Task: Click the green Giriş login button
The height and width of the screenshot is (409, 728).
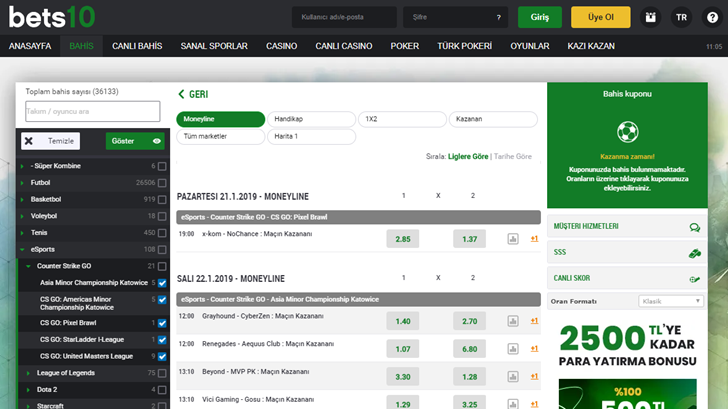Action: coord(540,18)
